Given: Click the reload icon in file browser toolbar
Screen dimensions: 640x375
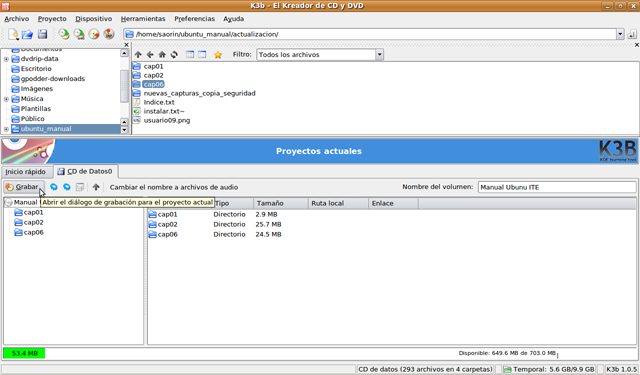Looking at the screenshot, I should tap(174, 55).
